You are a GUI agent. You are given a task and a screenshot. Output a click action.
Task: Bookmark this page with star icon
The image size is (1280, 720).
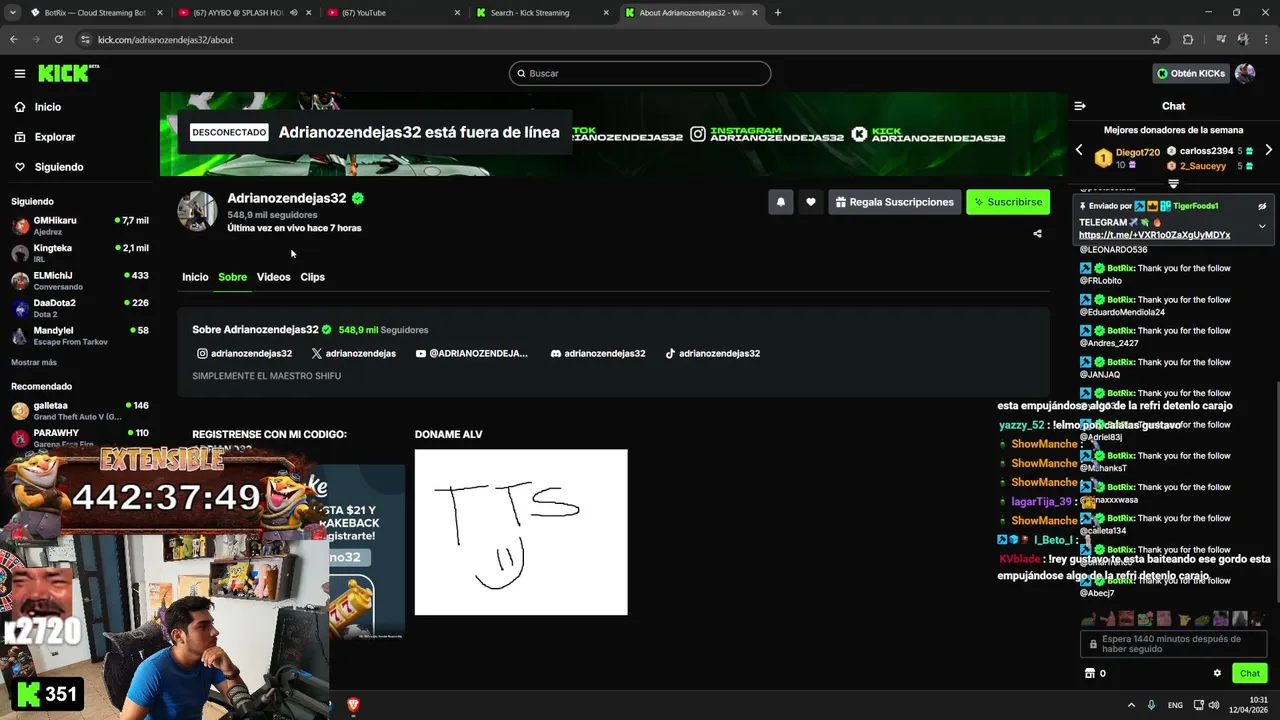(x=1156, y=40)
